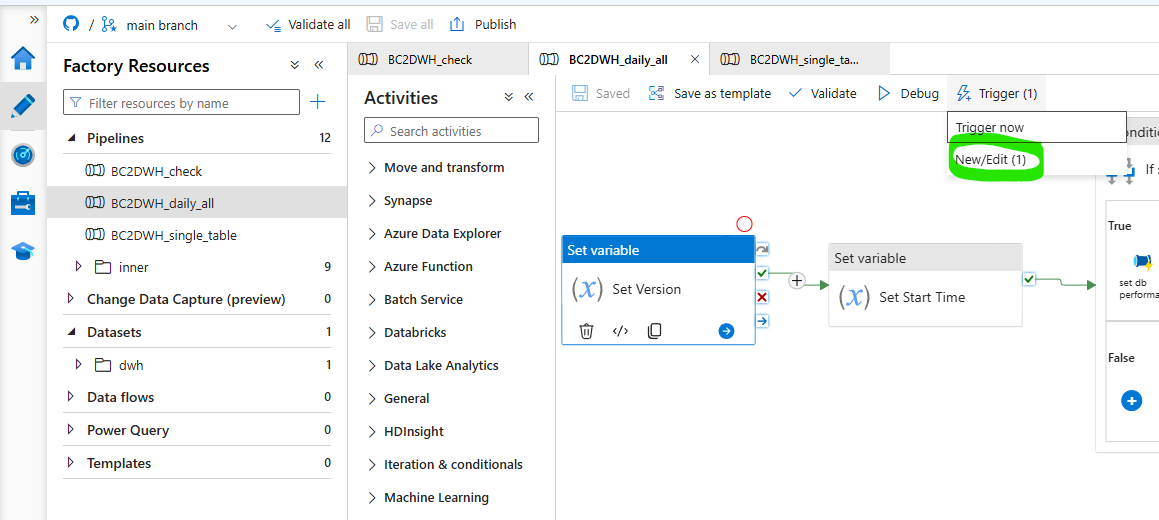This screenshot has height=520, width=1159.
Task: Delete the Set Version activity
Action: [x=586, y=331]
